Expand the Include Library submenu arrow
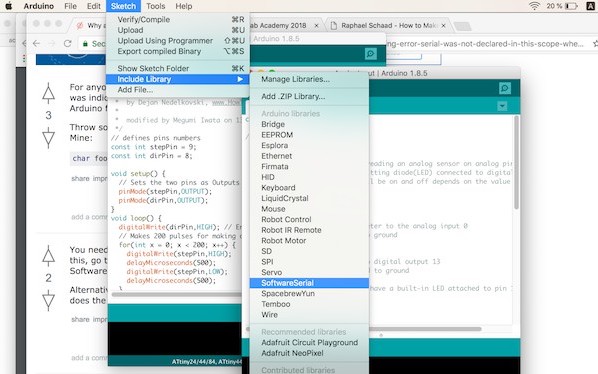The width and height of the screenshot is (598, 374). (240, 79)
